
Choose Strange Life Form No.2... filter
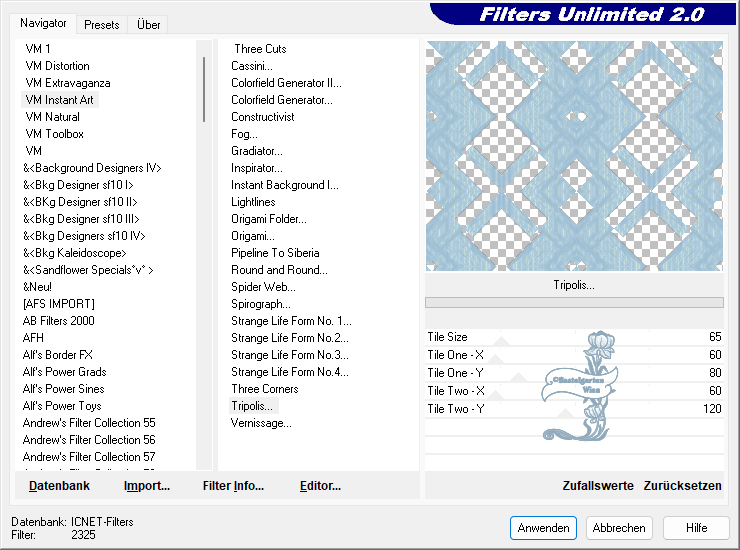coord(290,338)
